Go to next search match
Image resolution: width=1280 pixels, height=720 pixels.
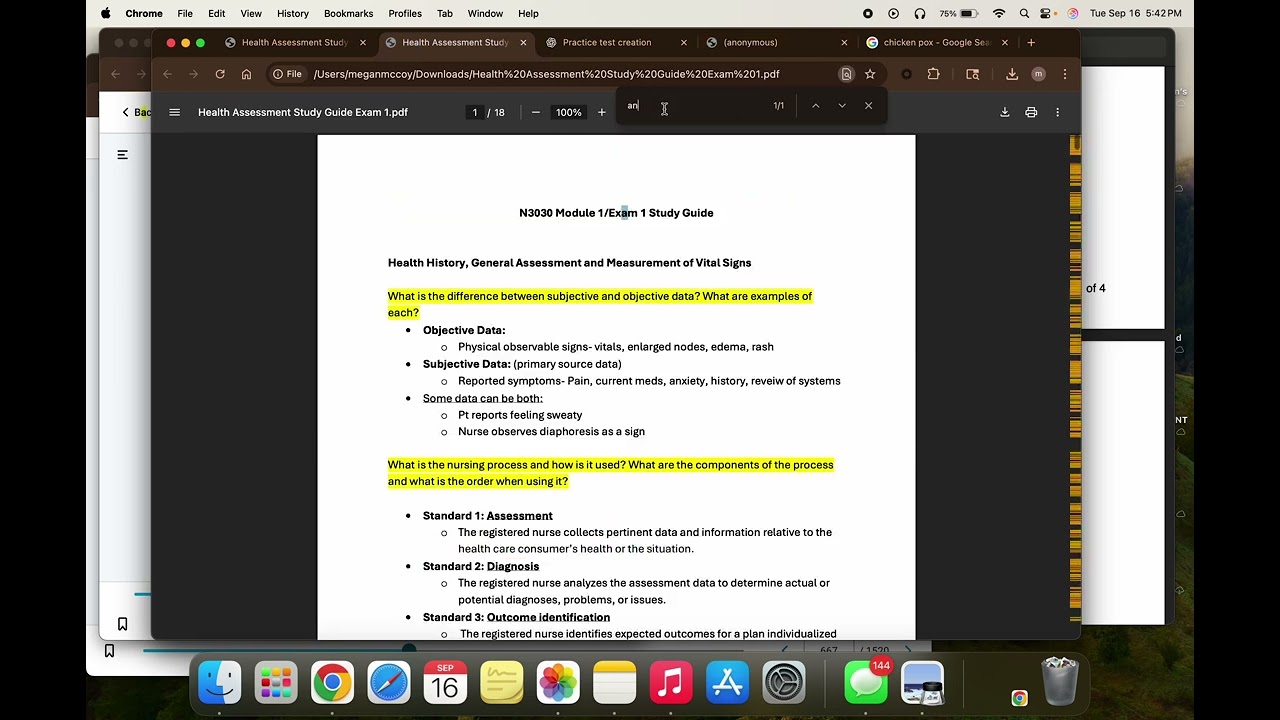click(x=842, y=106)
